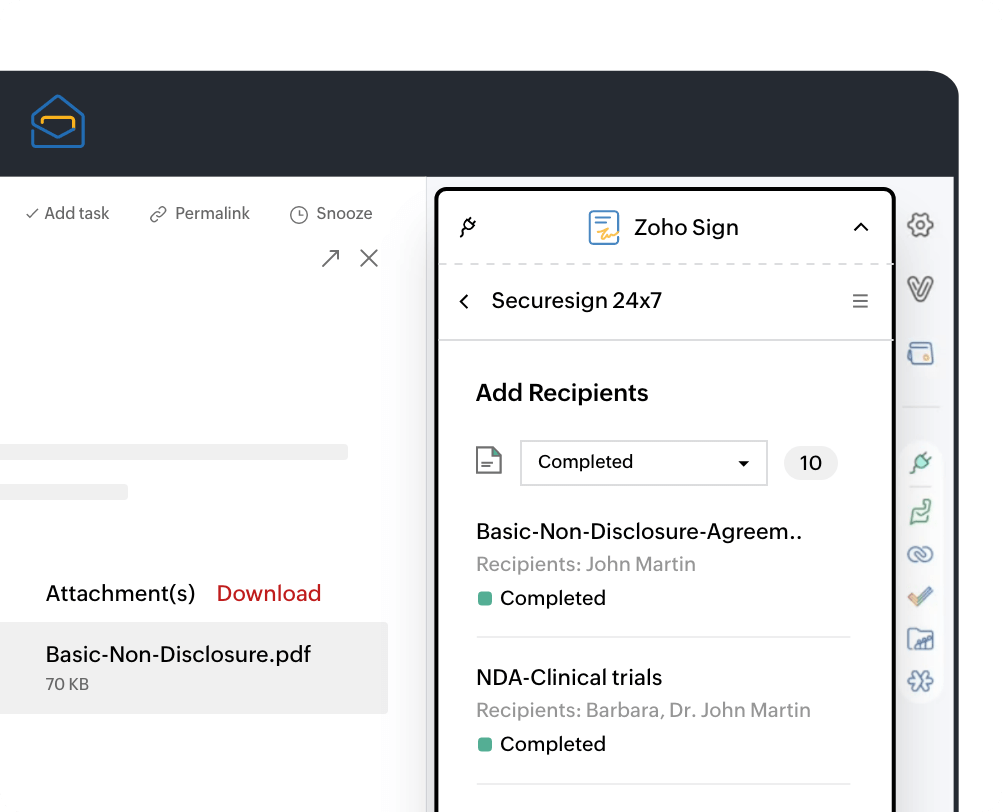The width and height of the screenshot is (1002, 812).
Task: Open the Securesign hamburger menu
Action: pyautogui.click(x=860, y=301)
